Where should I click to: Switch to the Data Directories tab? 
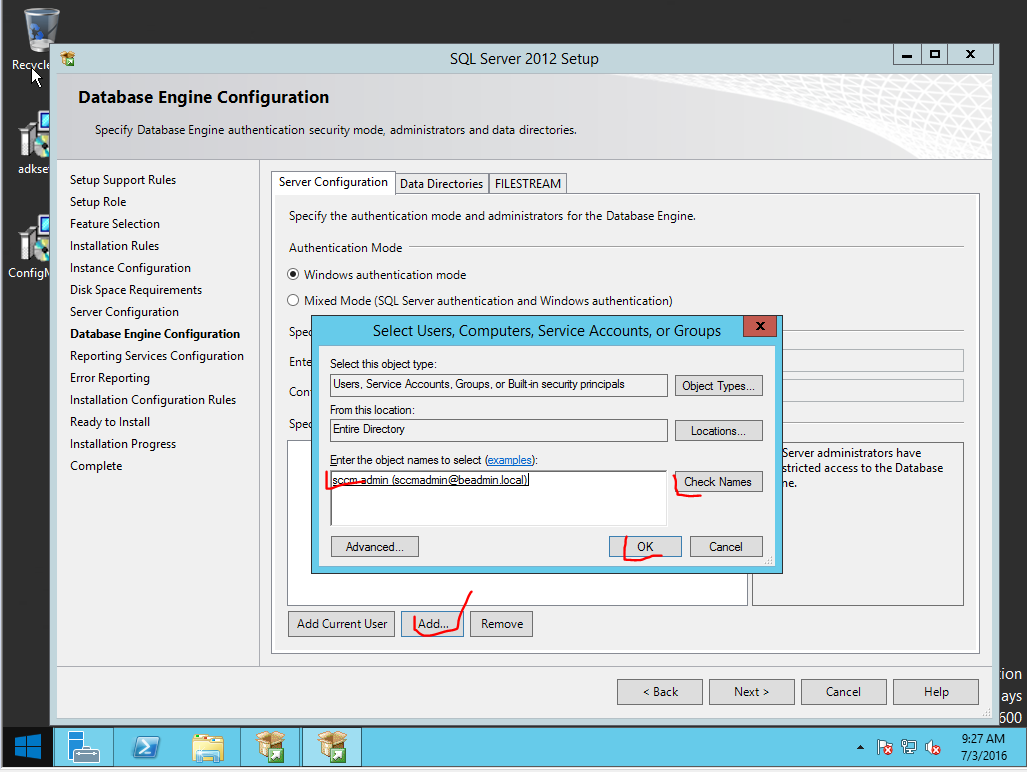point(441,184)
